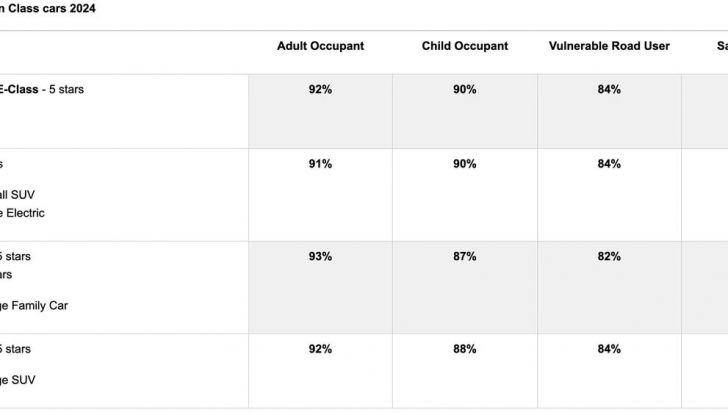Click the 'Family Car' category text
This screenshot has height=415, width=728.
[60, 306]
